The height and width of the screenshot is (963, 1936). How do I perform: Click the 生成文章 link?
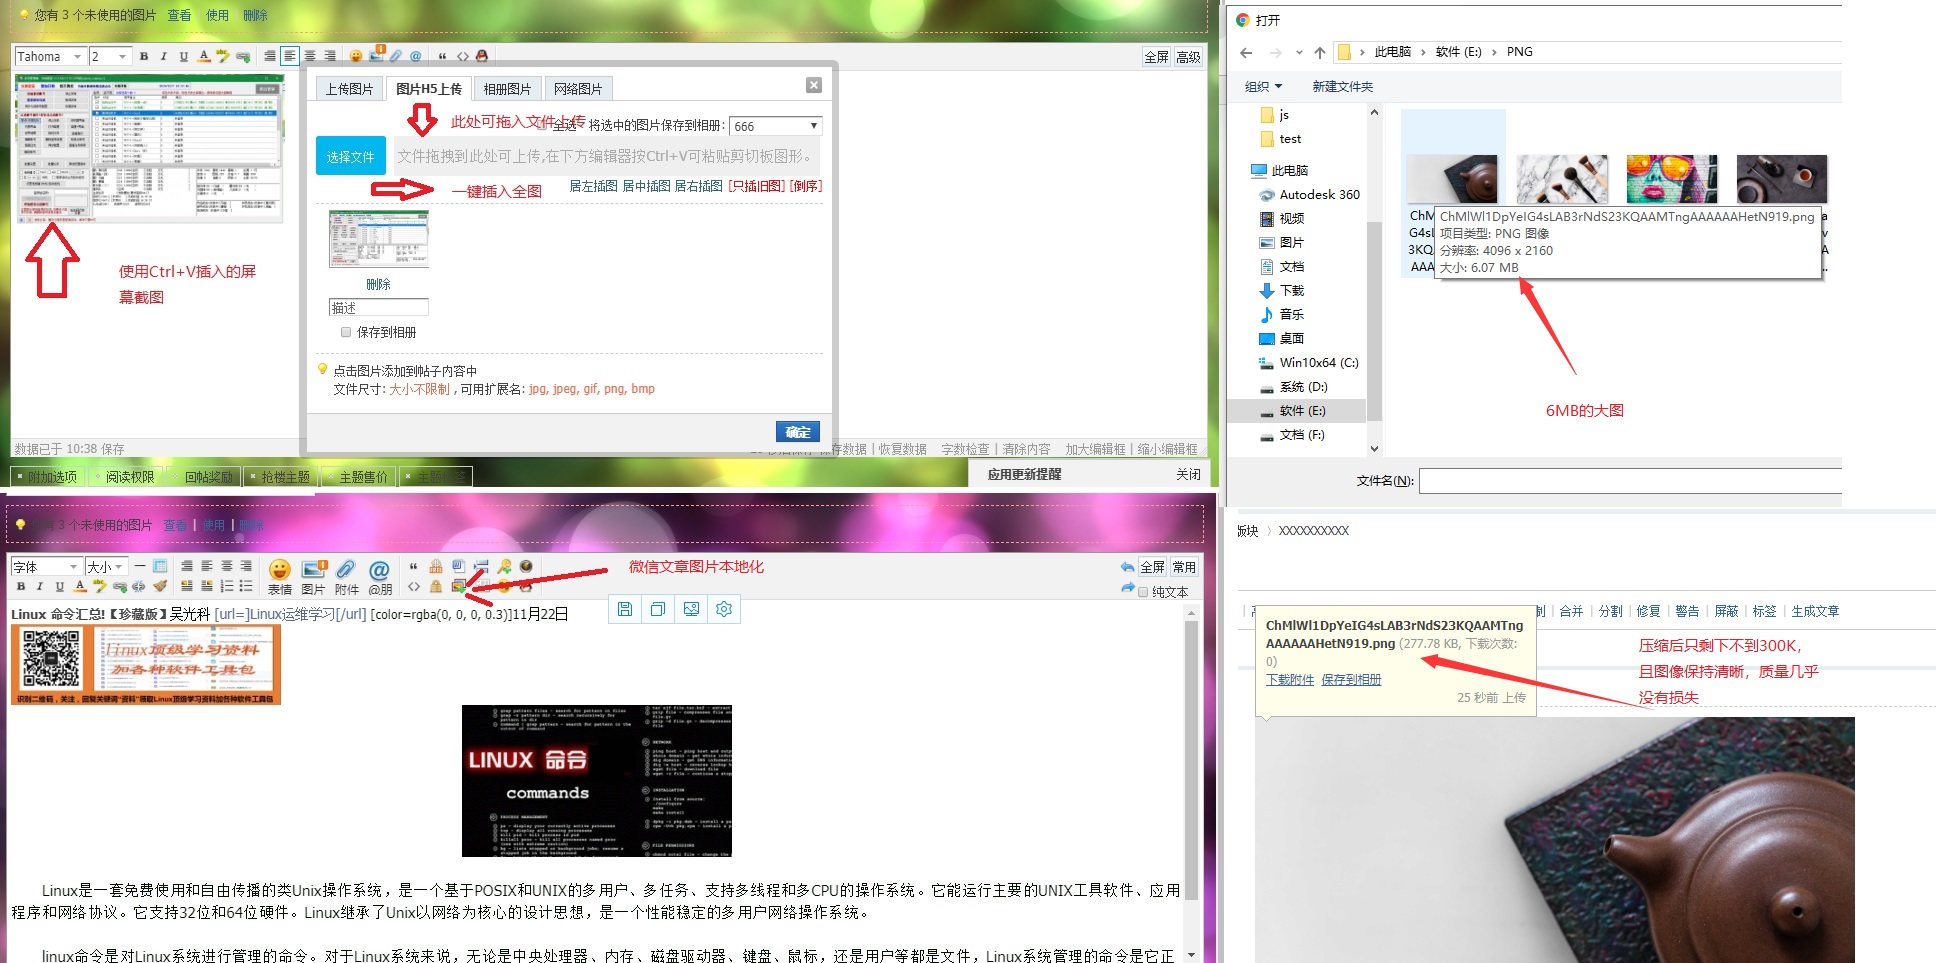[1815, 611]
